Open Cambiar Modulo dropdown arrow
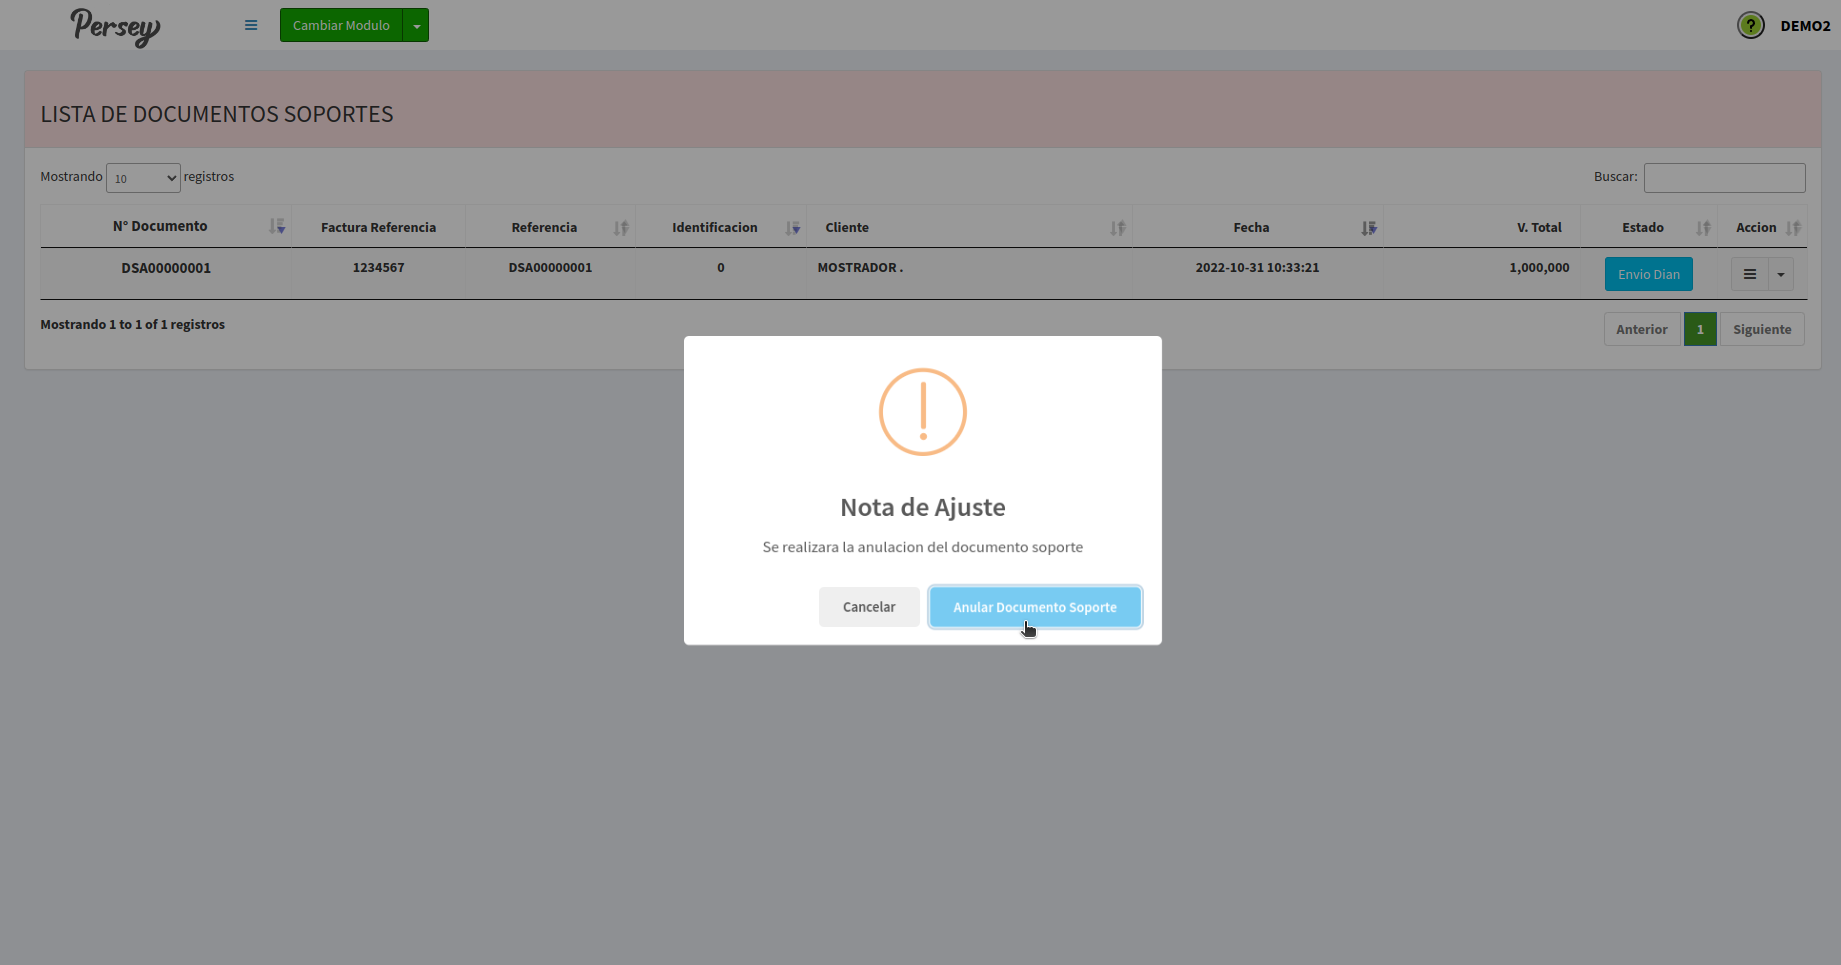 point(416,25)
